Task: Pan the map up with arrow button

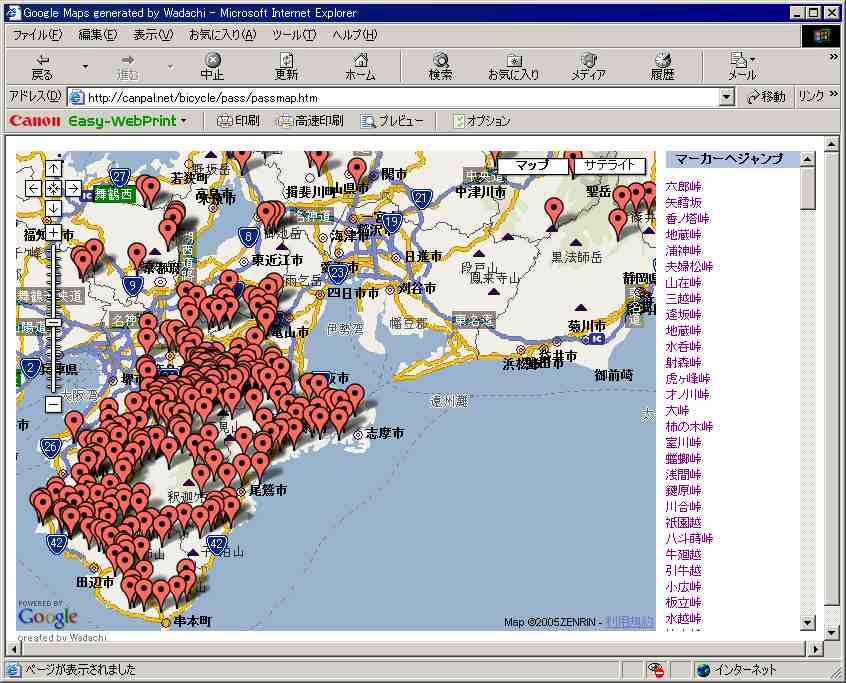Action: (54, 168)
